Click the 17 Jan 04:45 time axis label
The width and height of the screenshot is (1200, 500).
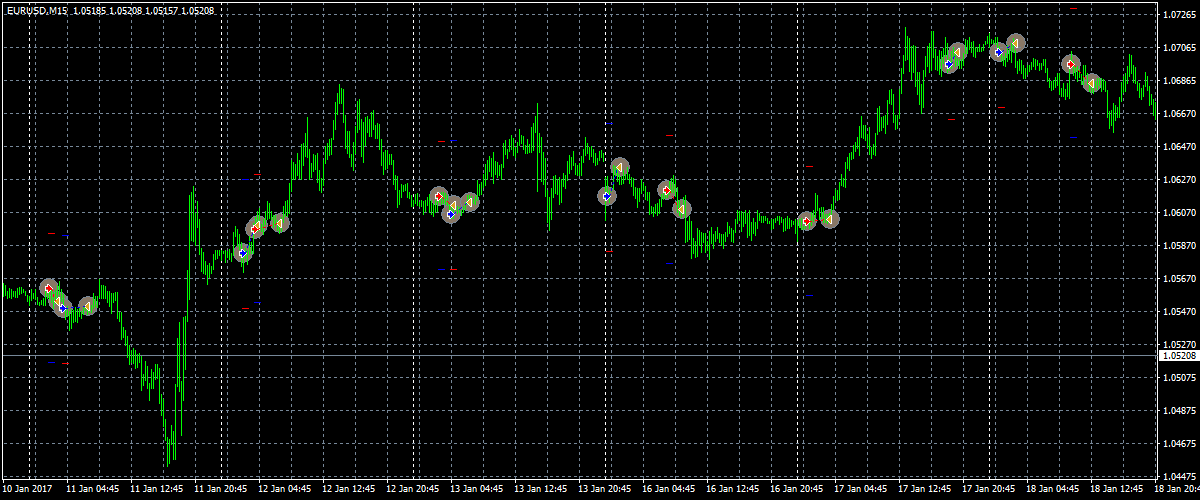click(x=859, y=490)
